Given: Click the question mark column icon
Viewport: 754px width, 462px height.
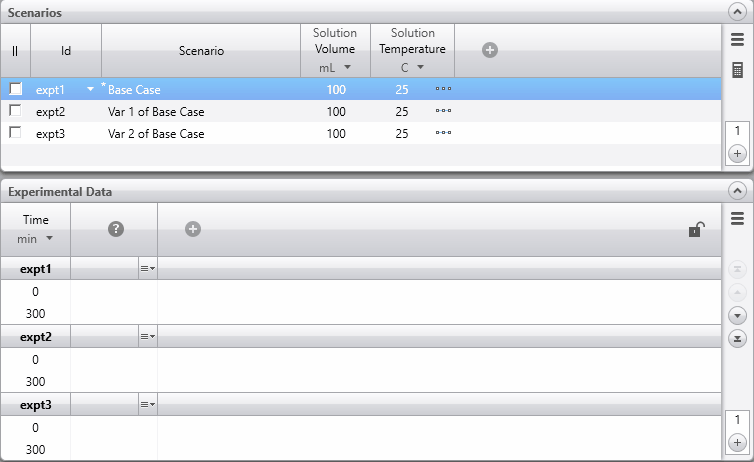Looking at the screenshot, I should 115,229.
